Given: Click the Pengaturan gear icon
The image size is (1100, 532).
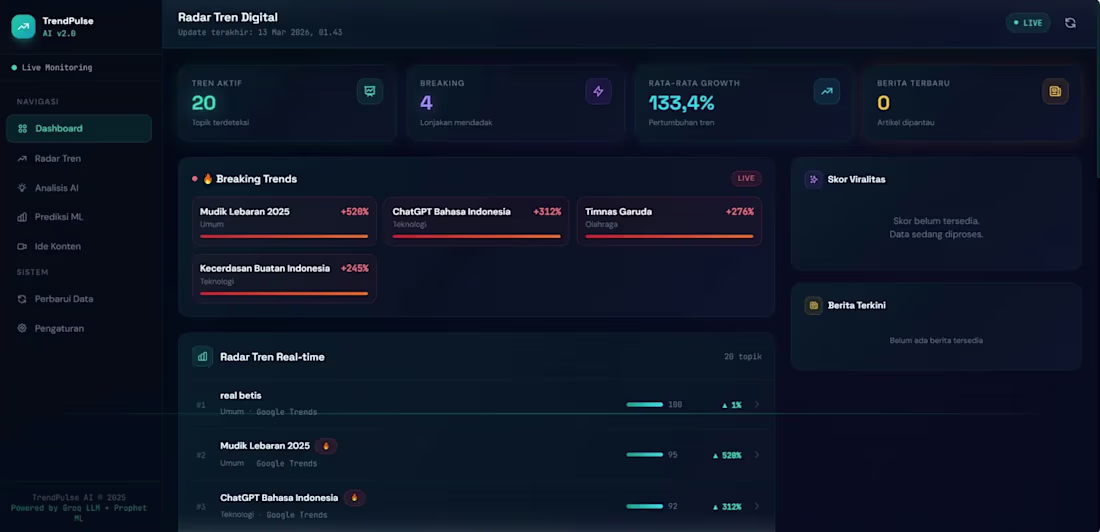Looking at the screenshot, I should (22, 328).
